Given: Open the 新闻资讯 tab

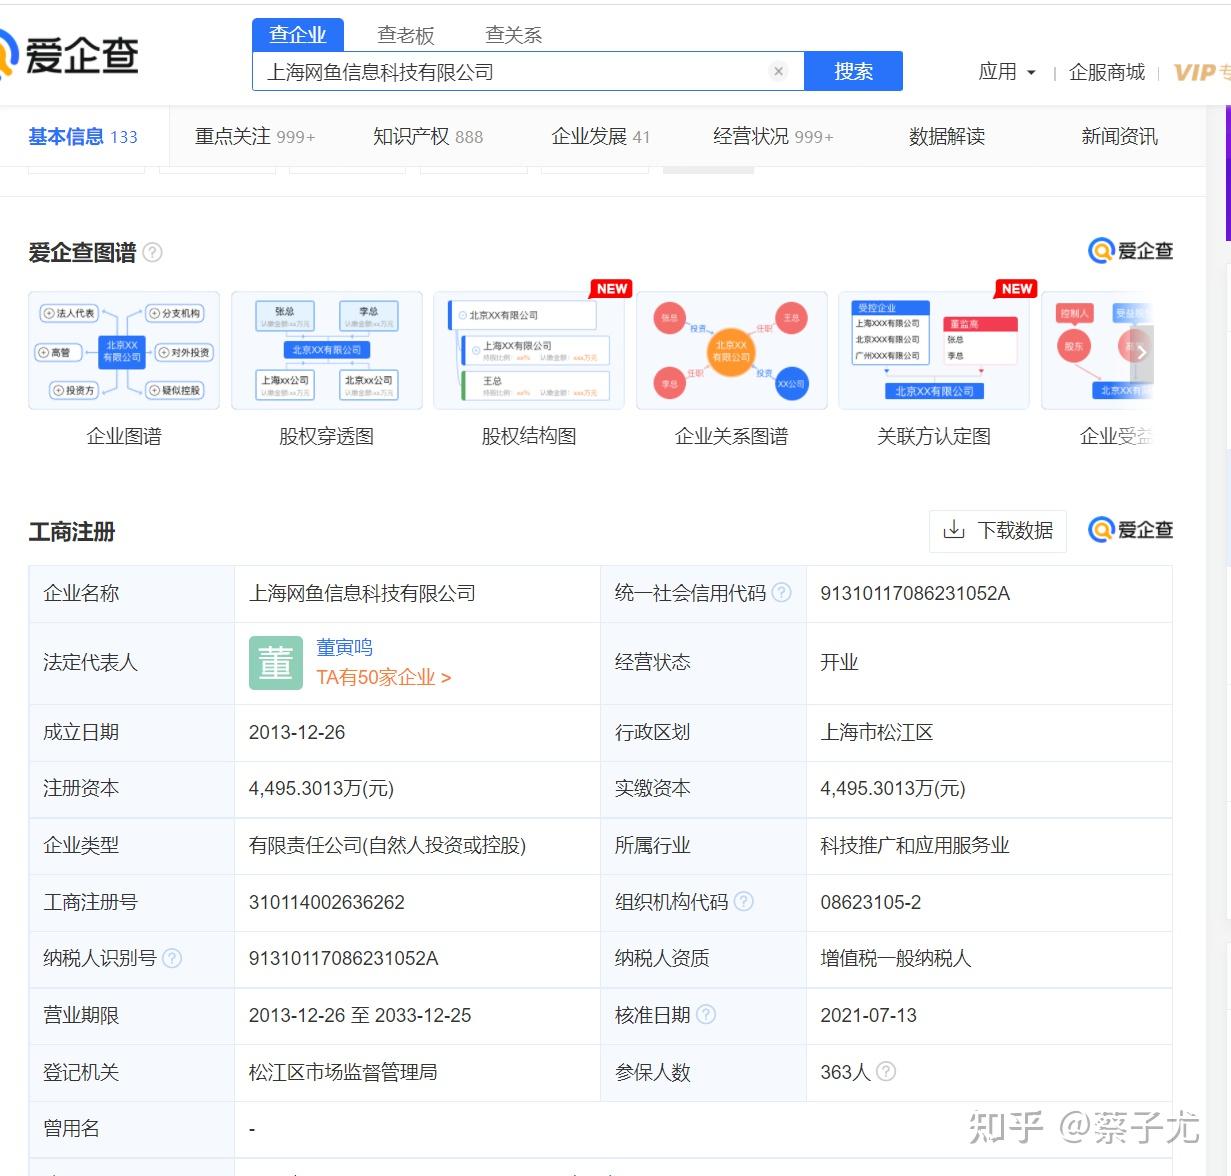Looking at the screenshot, I should pos(1120,137).
